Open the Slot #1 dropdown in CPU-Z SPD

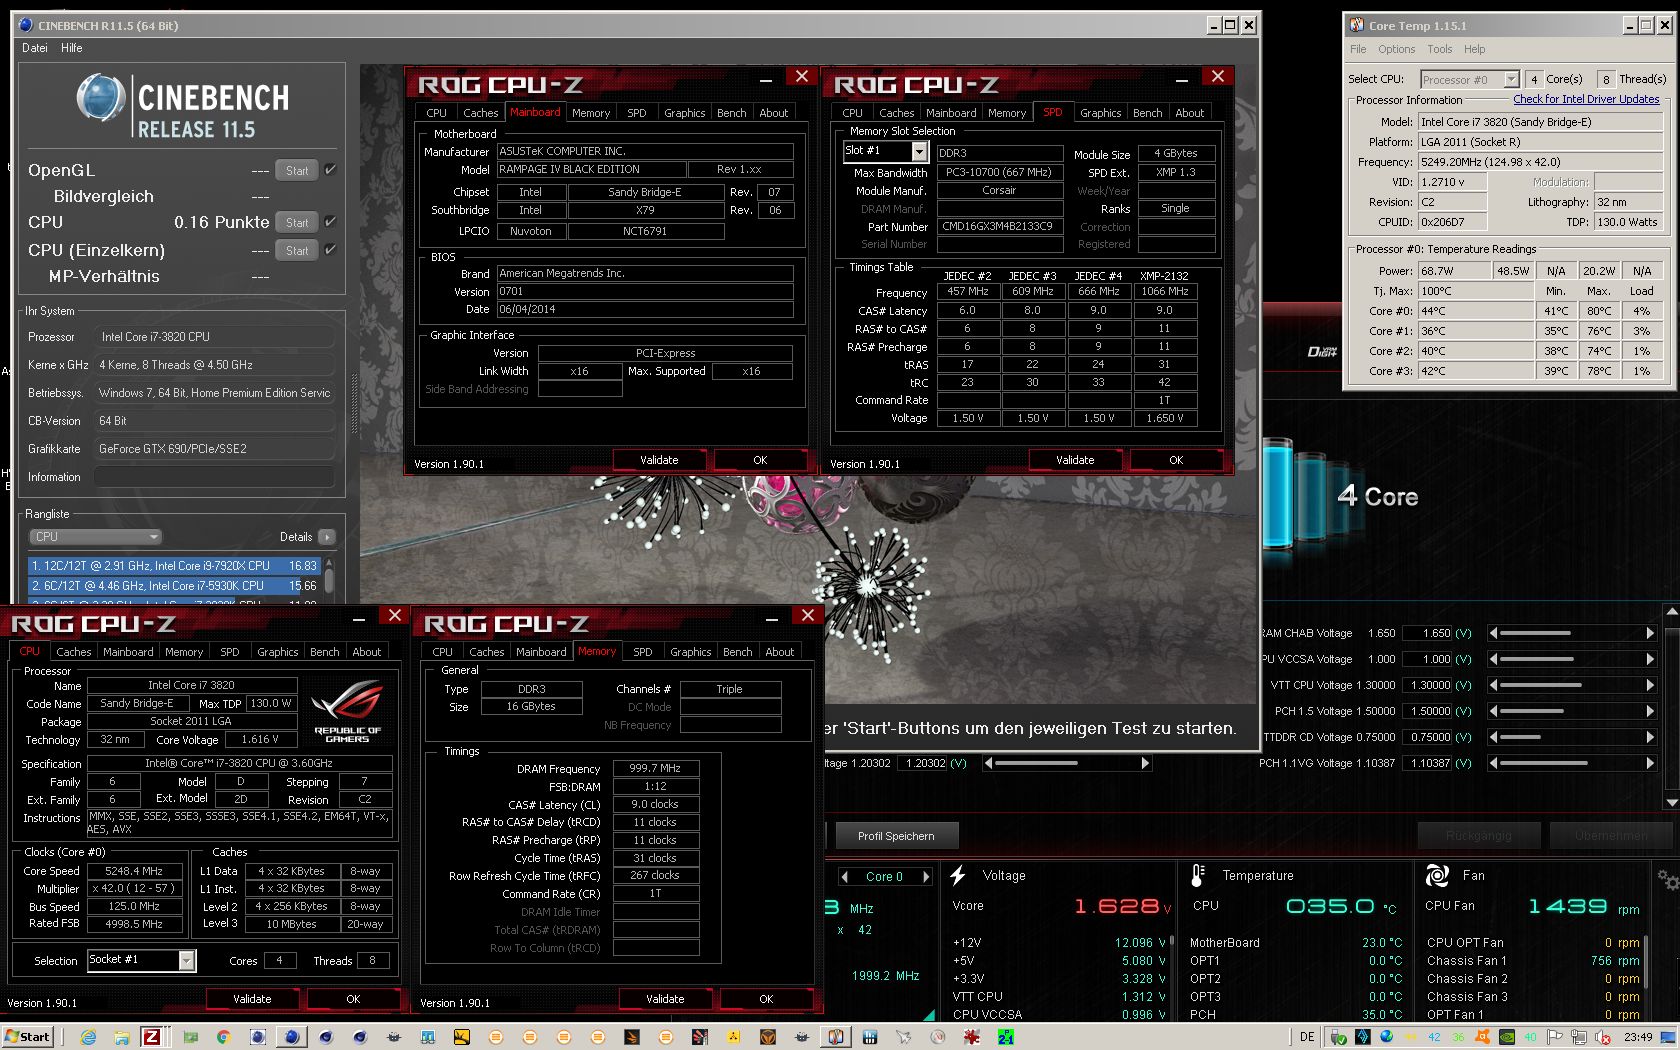pos(919,151)
